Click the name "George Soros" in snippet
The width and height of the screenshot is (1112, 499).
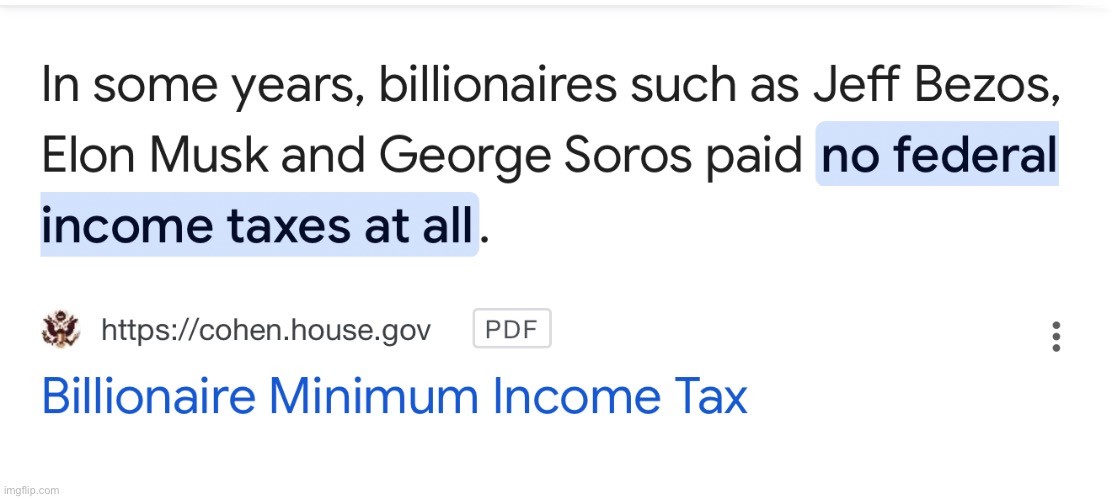535,156
